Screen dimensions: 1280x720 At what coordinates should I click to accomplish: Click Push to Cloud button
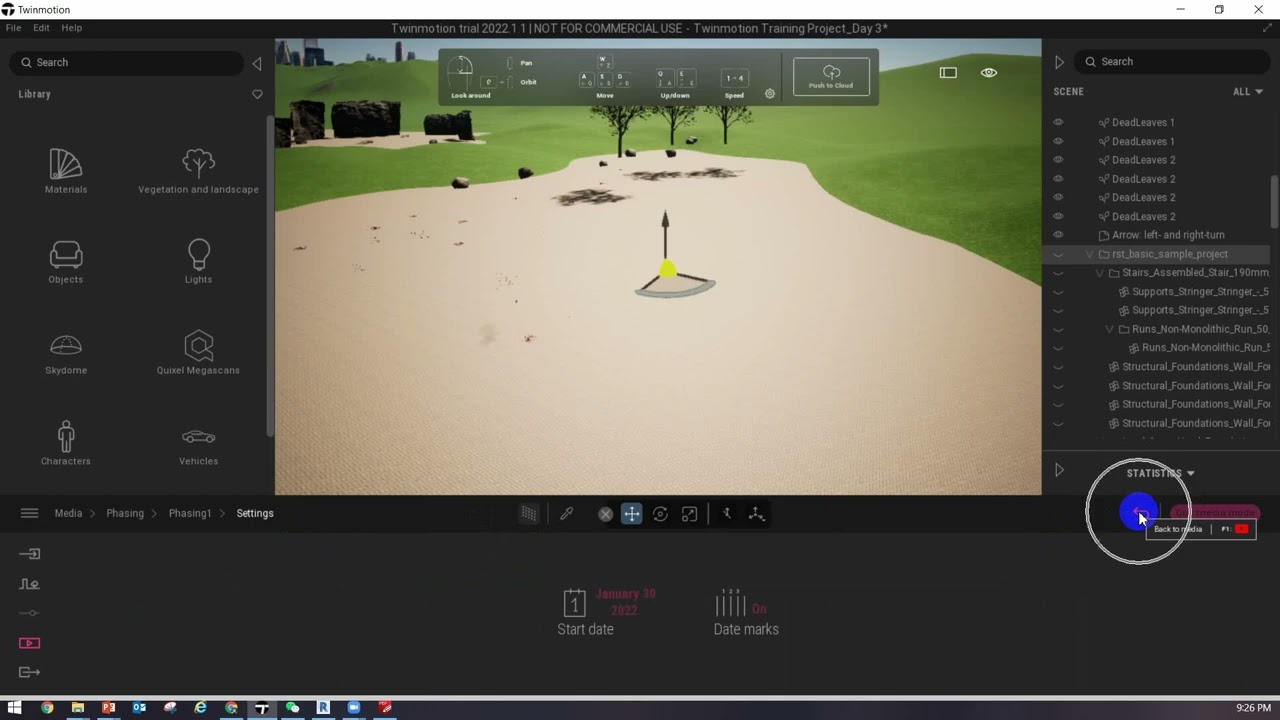[x=831, y=76]
